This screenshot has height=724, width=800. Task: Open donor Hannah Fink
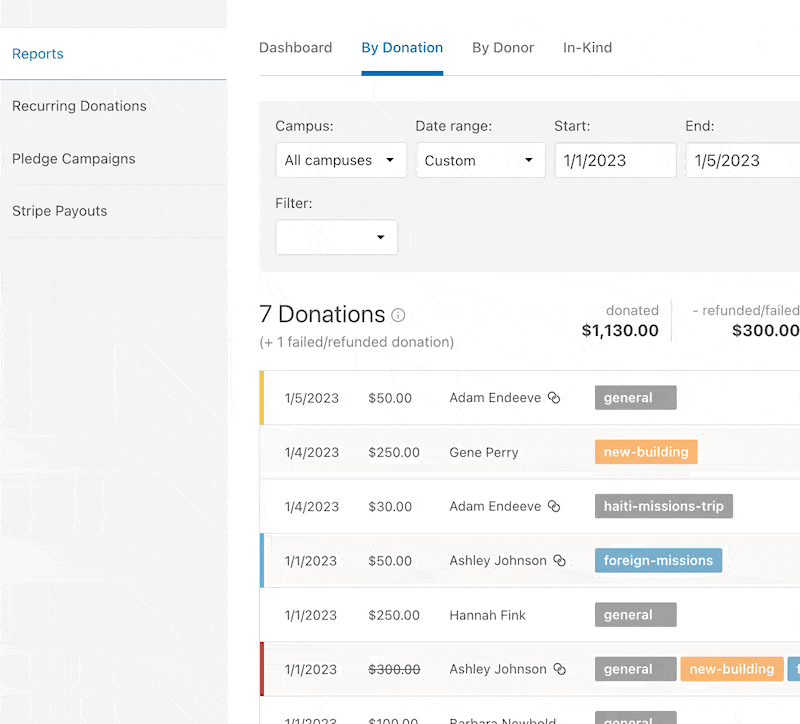(x=487, y=615)
